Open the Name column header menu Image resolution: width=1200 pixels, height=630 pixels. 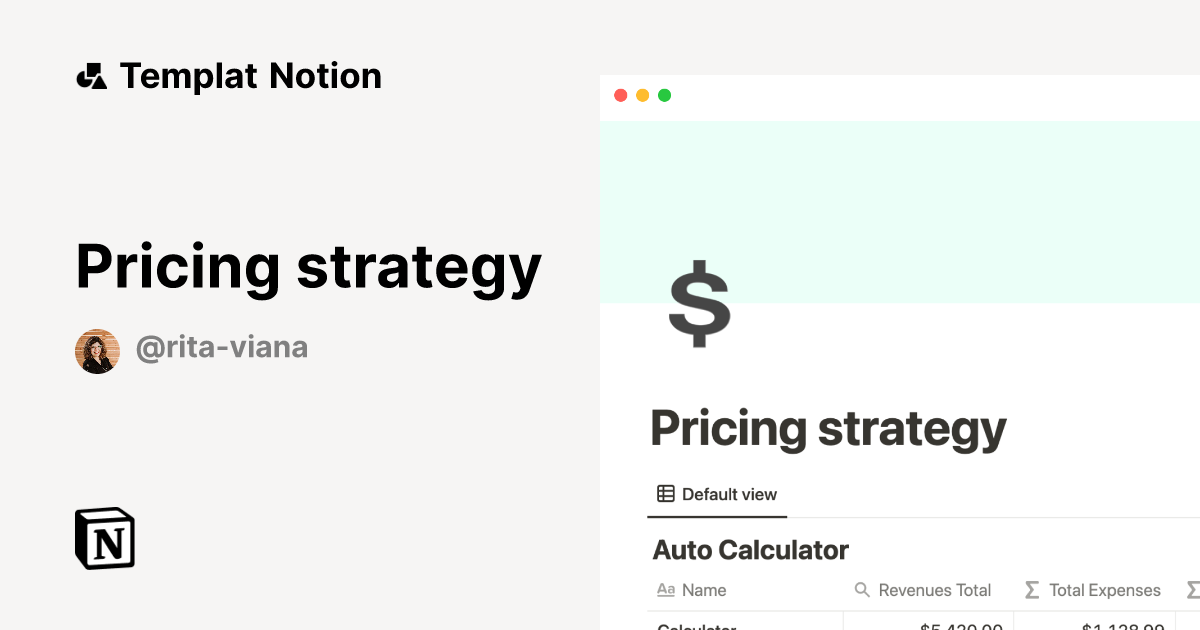point(705,590)
